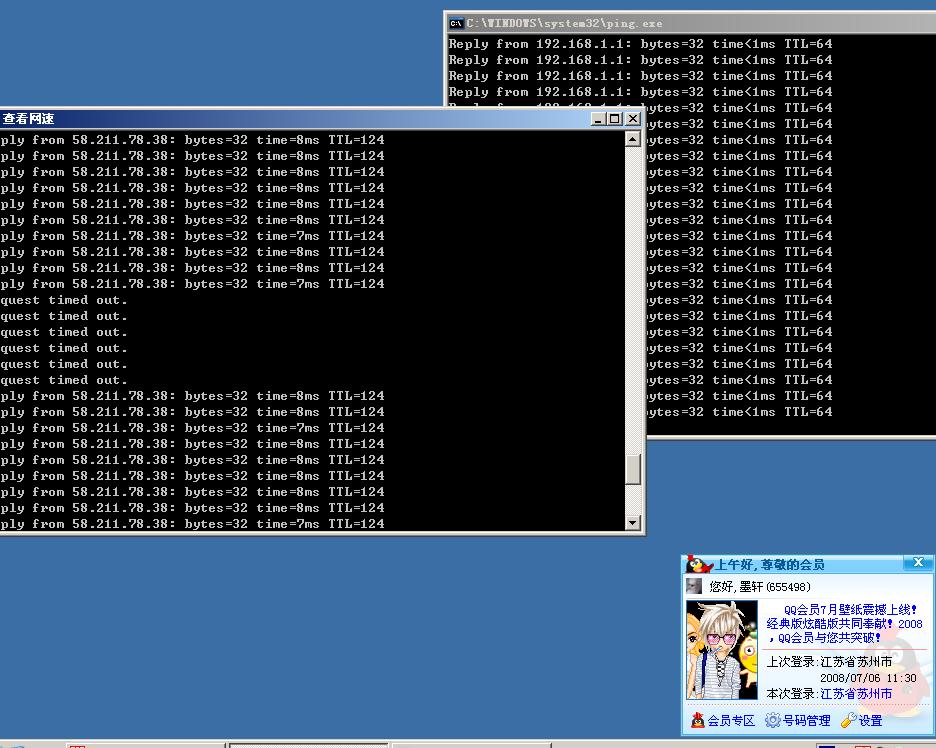Image resolution: width=936 pixels, height=748 pixels.
Task: Open the QQ show cartoon avatar image
Action: 721,650
